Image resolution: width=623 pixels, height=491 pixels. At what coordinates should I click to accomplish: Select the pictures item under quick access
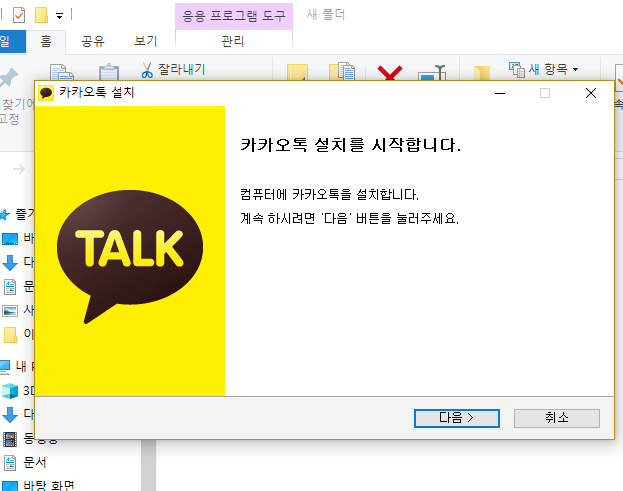pos(17,310)
